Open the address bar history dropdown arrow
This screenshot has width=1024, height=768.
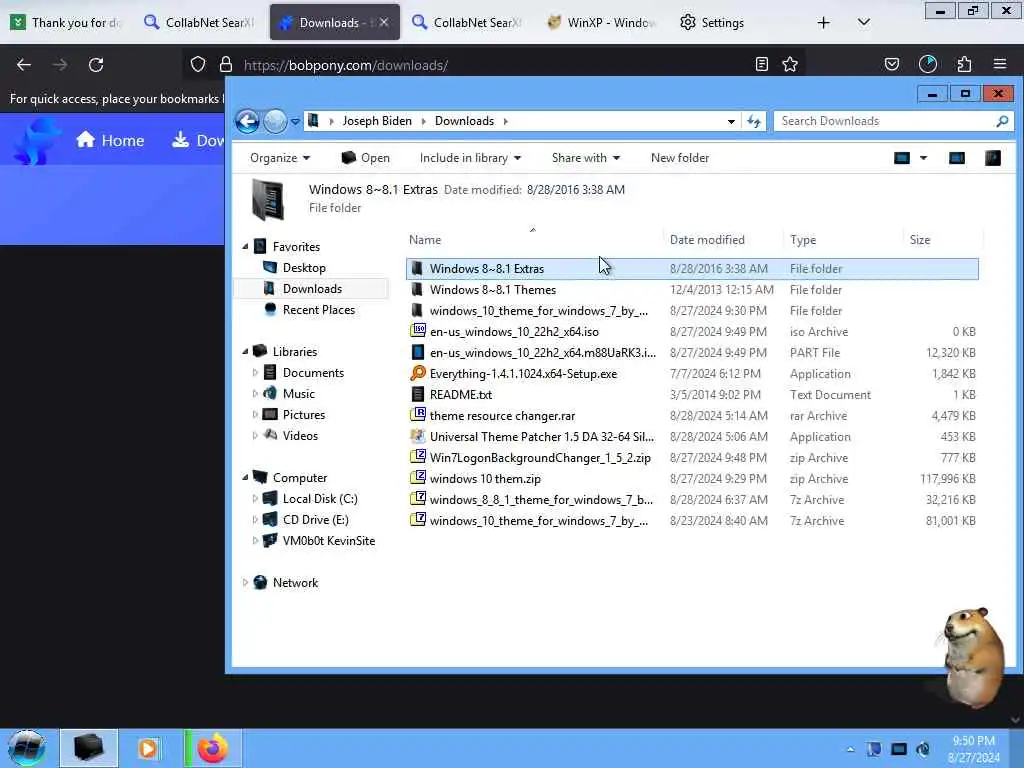click(x=731, y=121)
